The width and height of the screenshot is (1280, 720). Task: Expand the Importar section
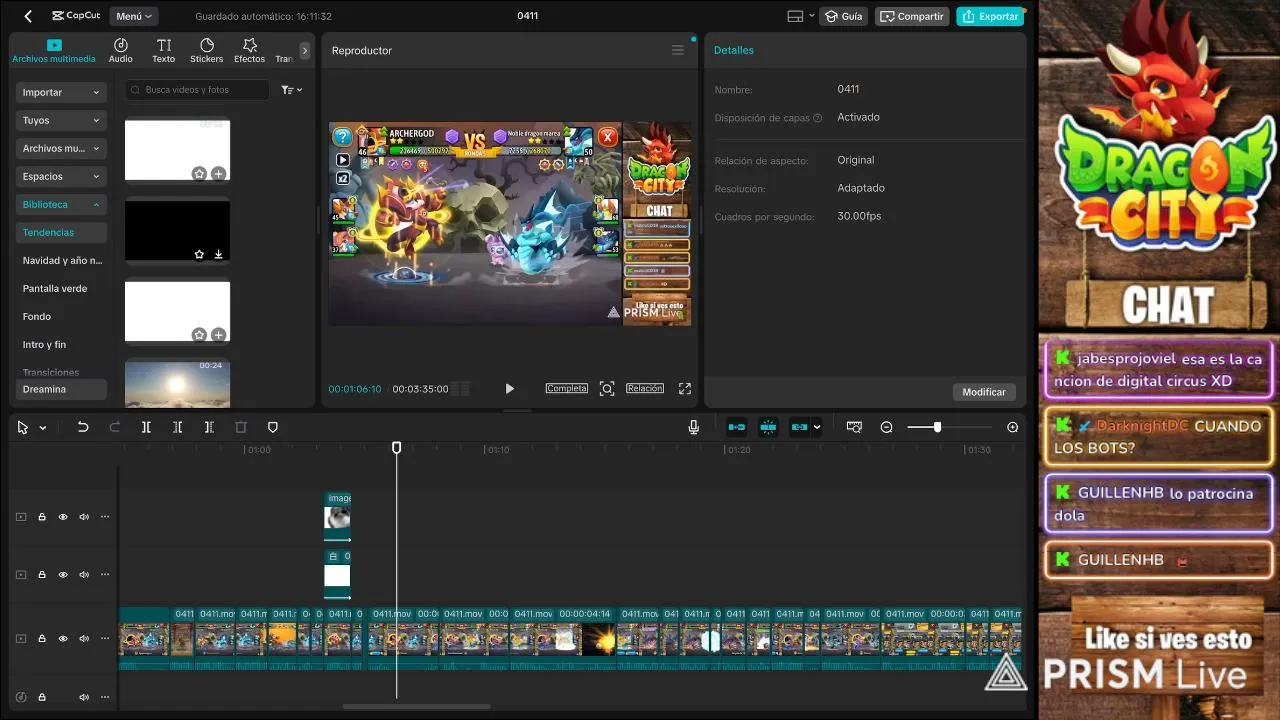click(61, 92)
